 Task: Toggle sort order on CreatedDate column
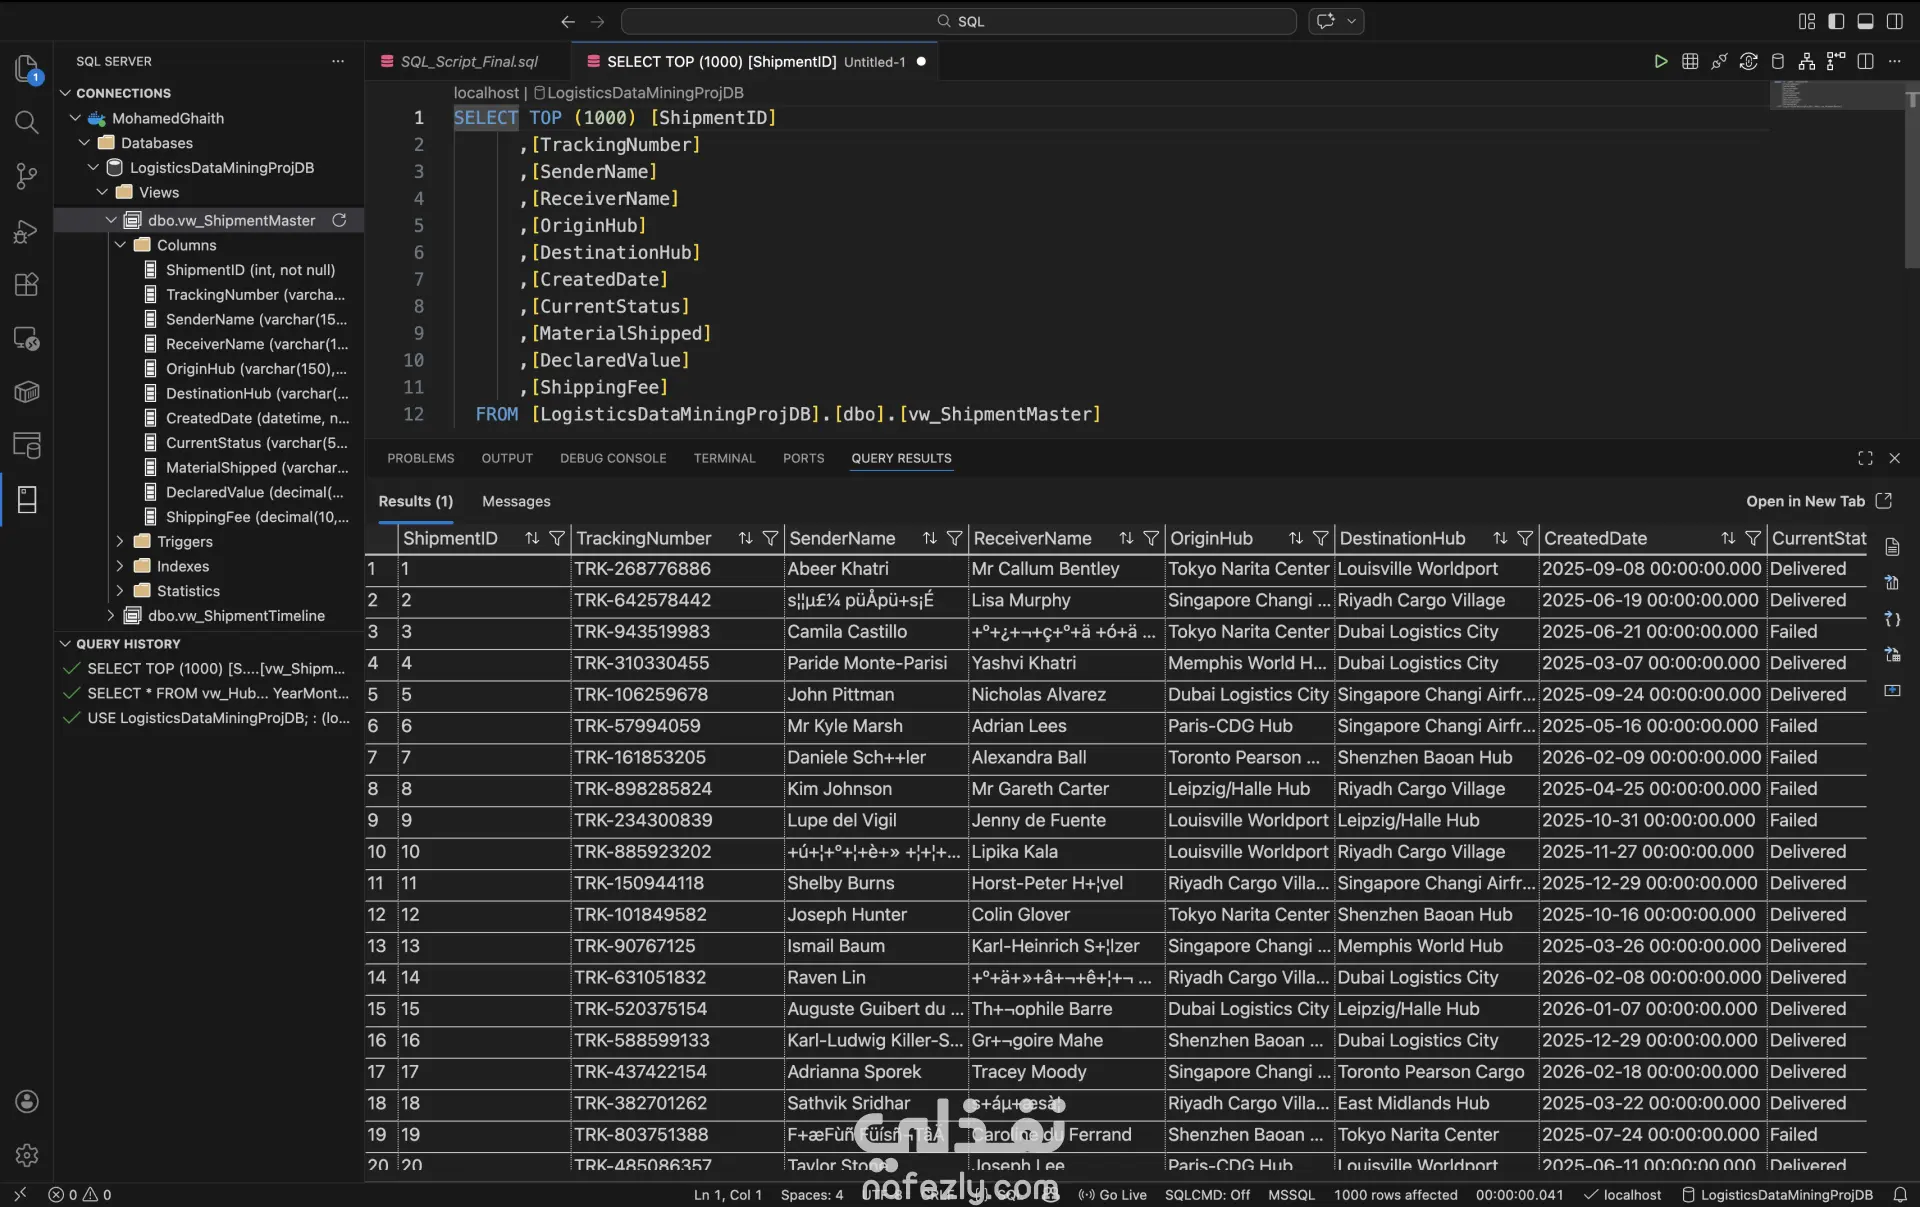(x=1728, y=539)
